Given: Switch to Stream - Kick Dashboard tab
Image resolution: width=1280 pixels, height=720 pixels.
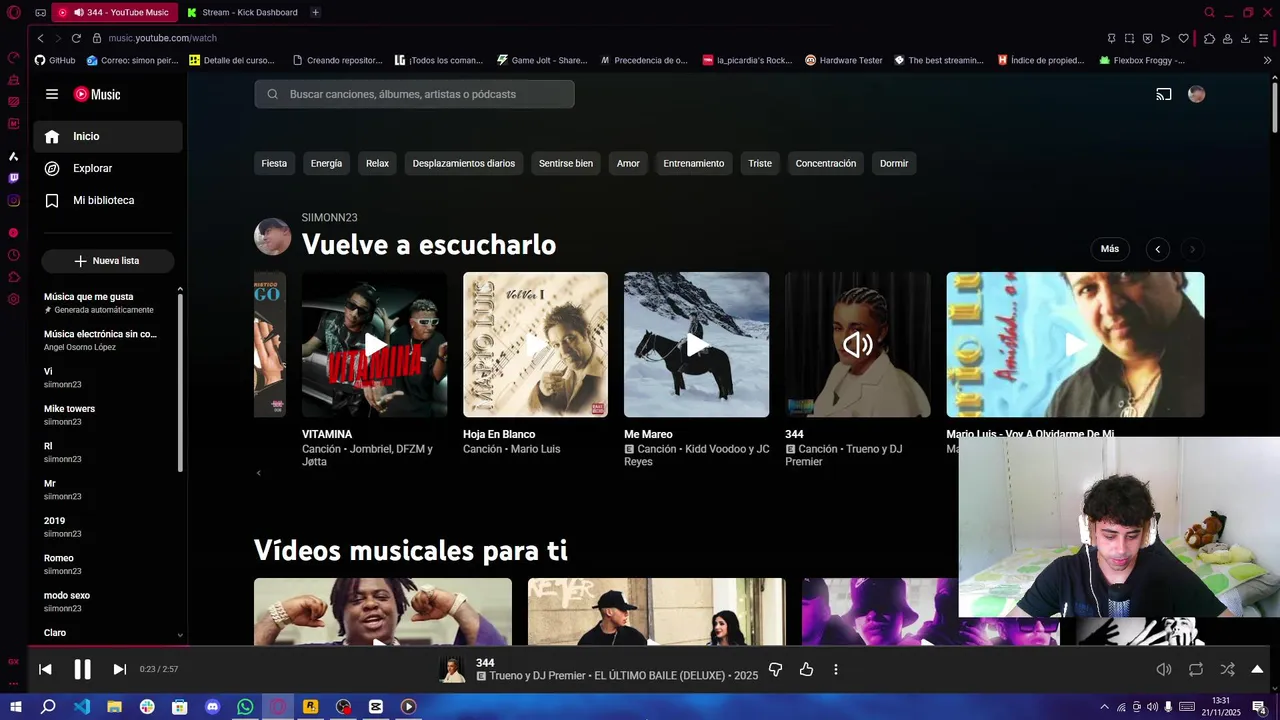Looking at the screenshot, I should (243, 12).
